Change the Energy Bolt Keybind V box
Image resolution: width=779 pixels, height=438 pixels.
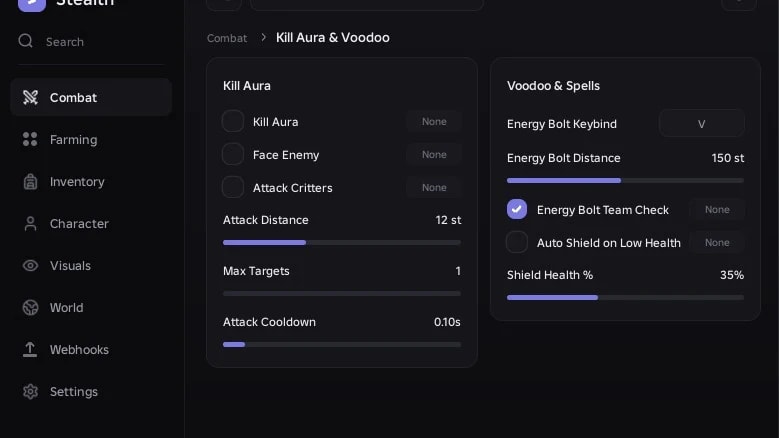(701, 124)
